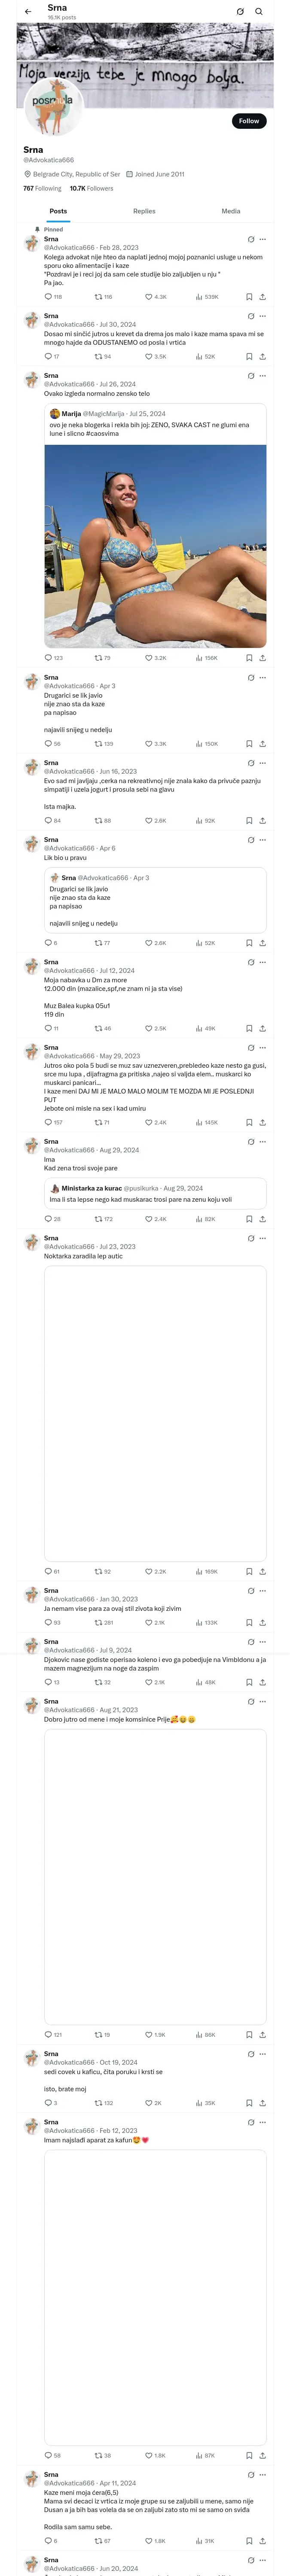The height and width of the screenshot is (2576, 290).
Task: Share the Jul 26, 2024 beach photo post
Action: click(x=262, y=658)
